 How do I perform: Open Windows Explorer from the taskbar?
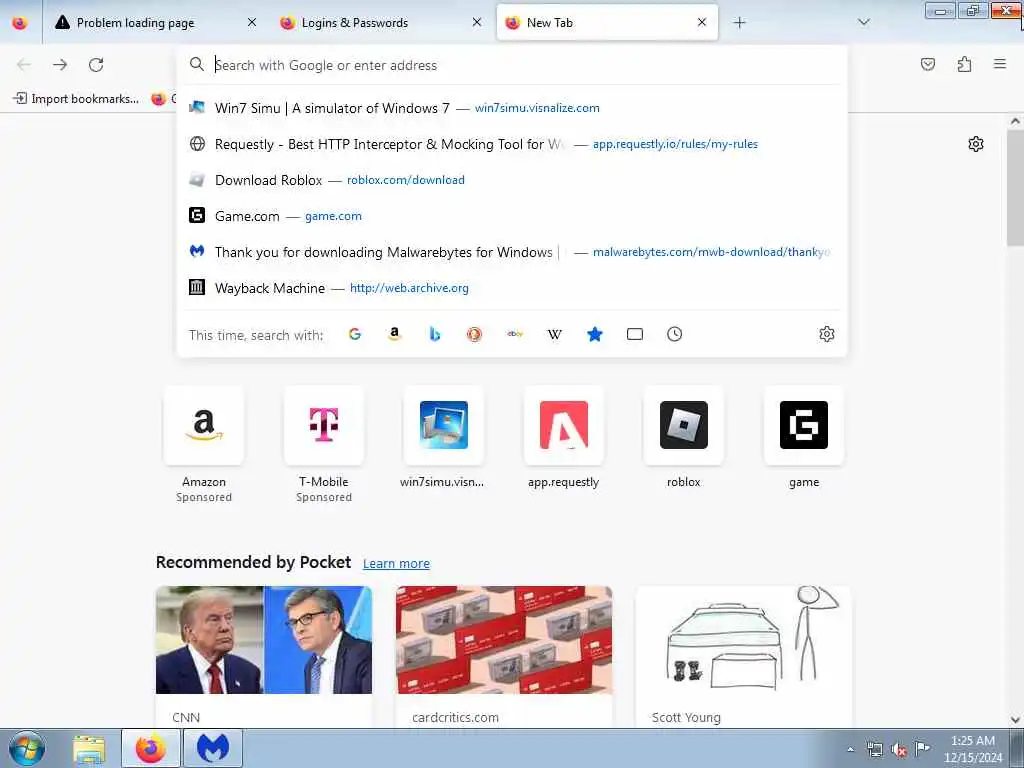click(89, 749)
